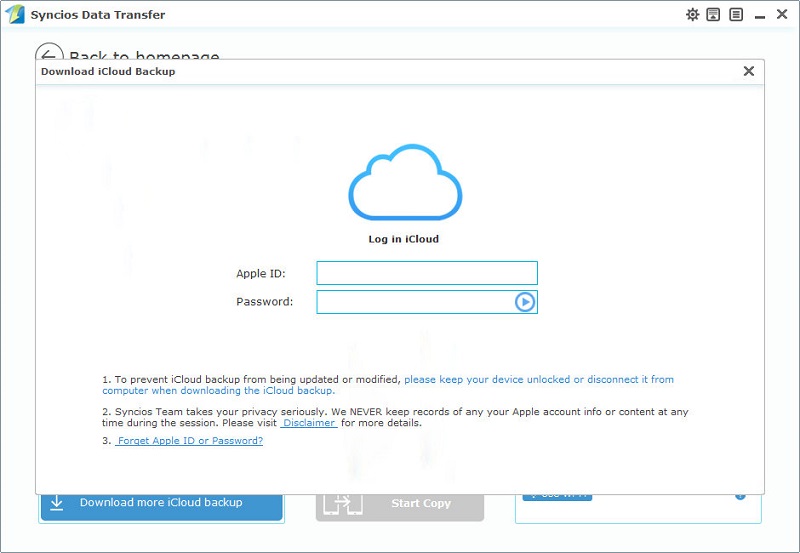Click the Syncios app logo
This screenshot has height=553, width=800.
pyautogui.click(x=15, y=14)
